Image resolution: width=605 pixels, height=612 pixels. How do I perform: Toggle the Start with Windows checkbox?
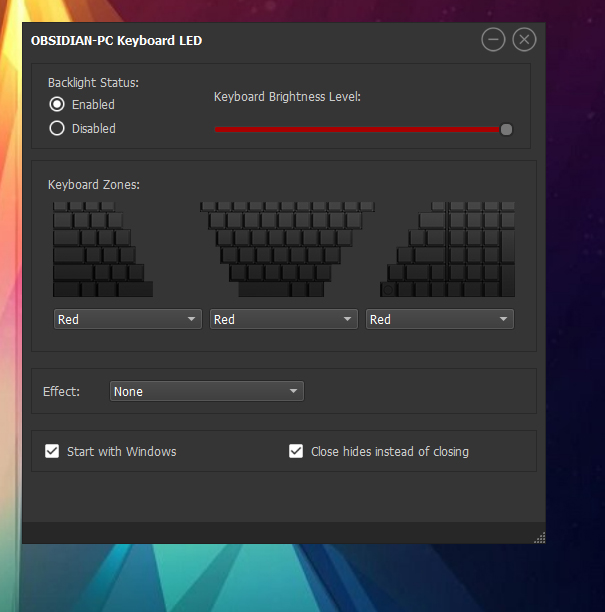coord(52,451)
